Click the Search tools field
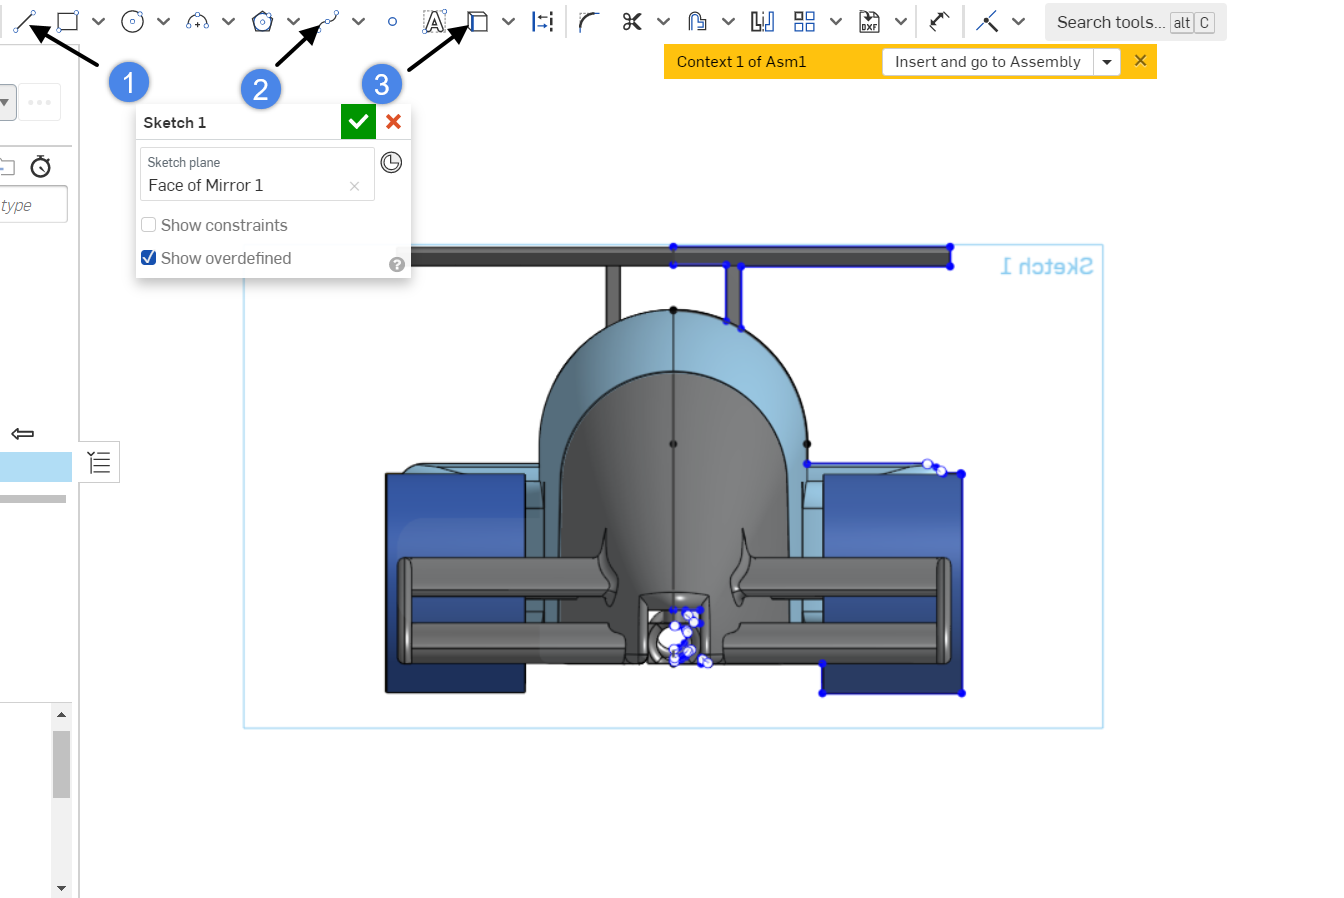 [x=1110, y=22]
